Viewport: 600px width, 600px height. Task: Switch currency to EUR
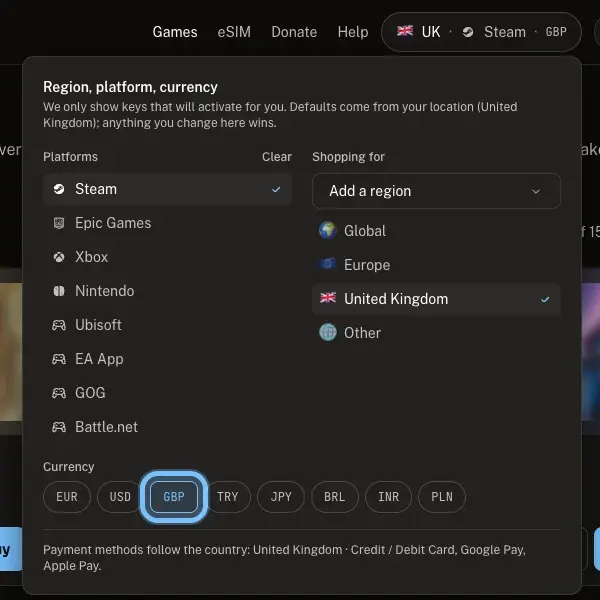tap(67, 497)
